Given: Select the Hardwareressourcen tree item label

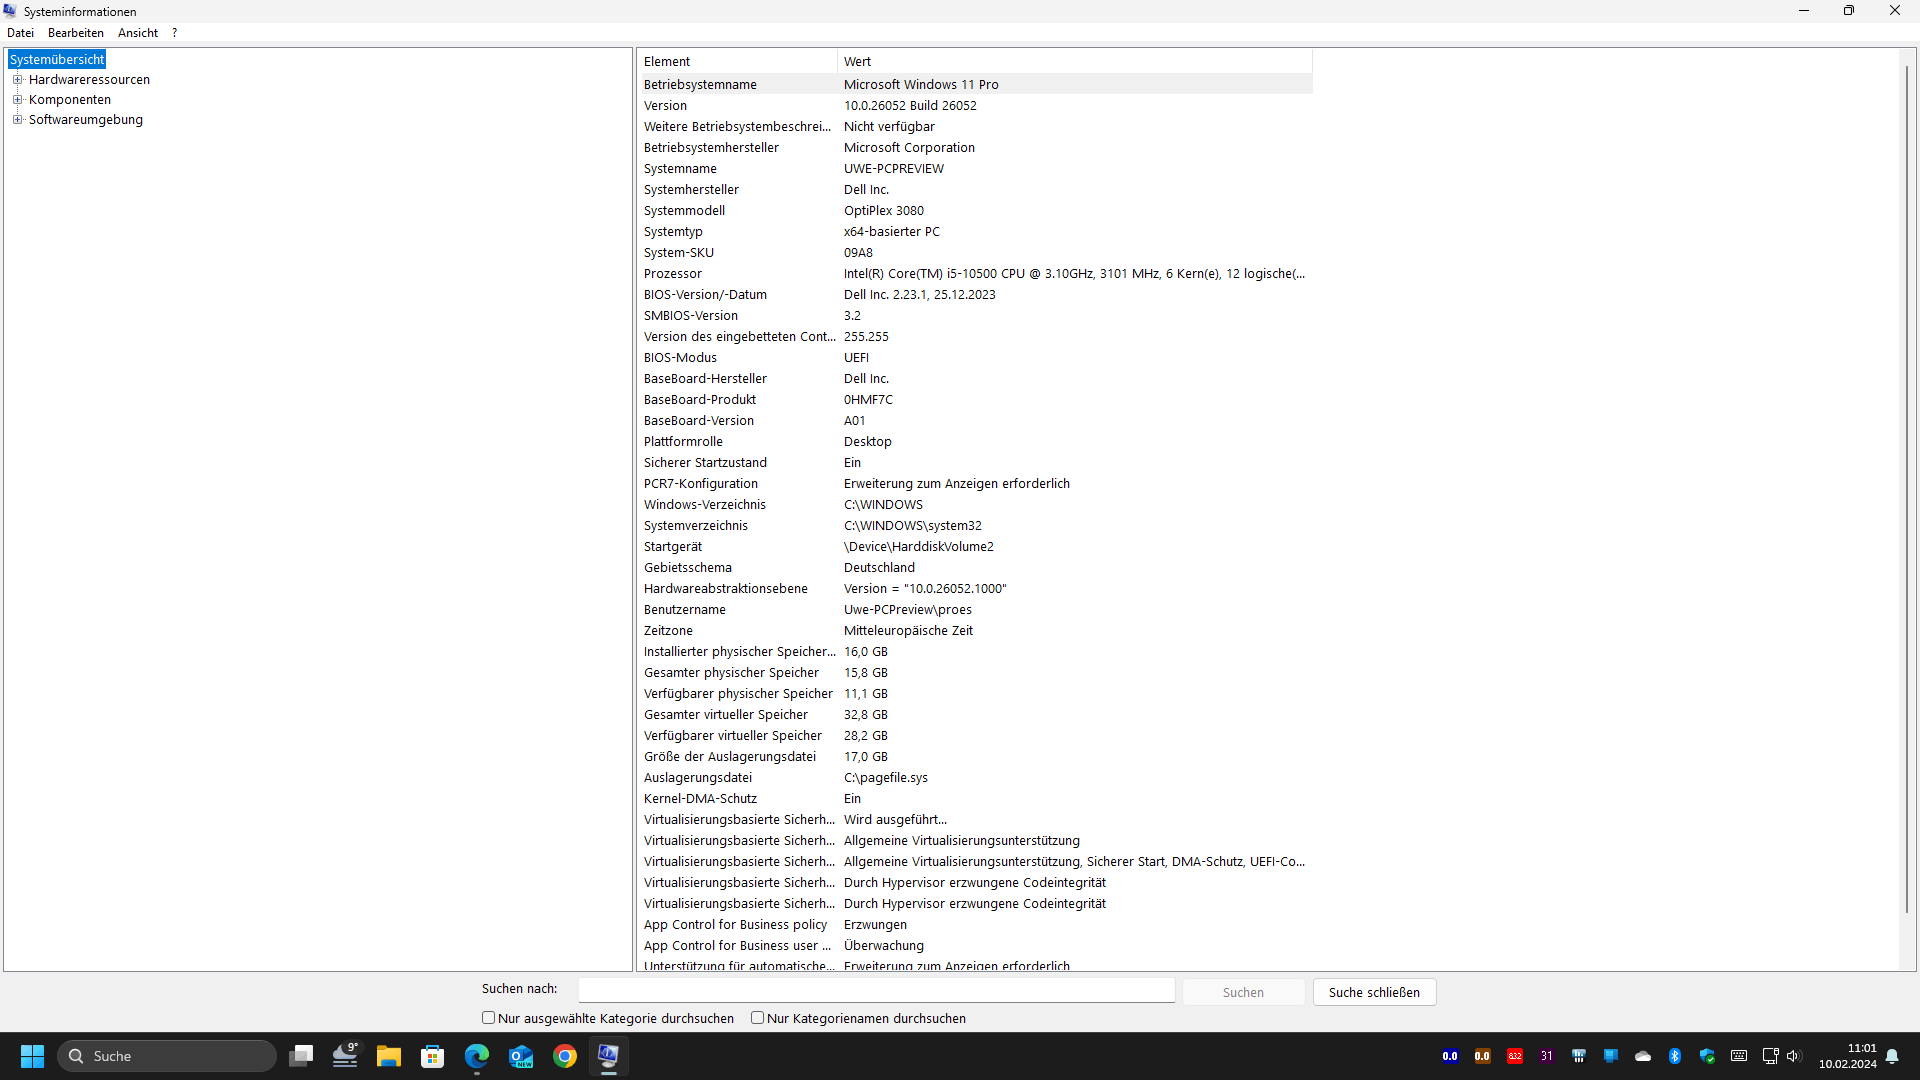Looking at the screenshot, I should tap(89, 80).
